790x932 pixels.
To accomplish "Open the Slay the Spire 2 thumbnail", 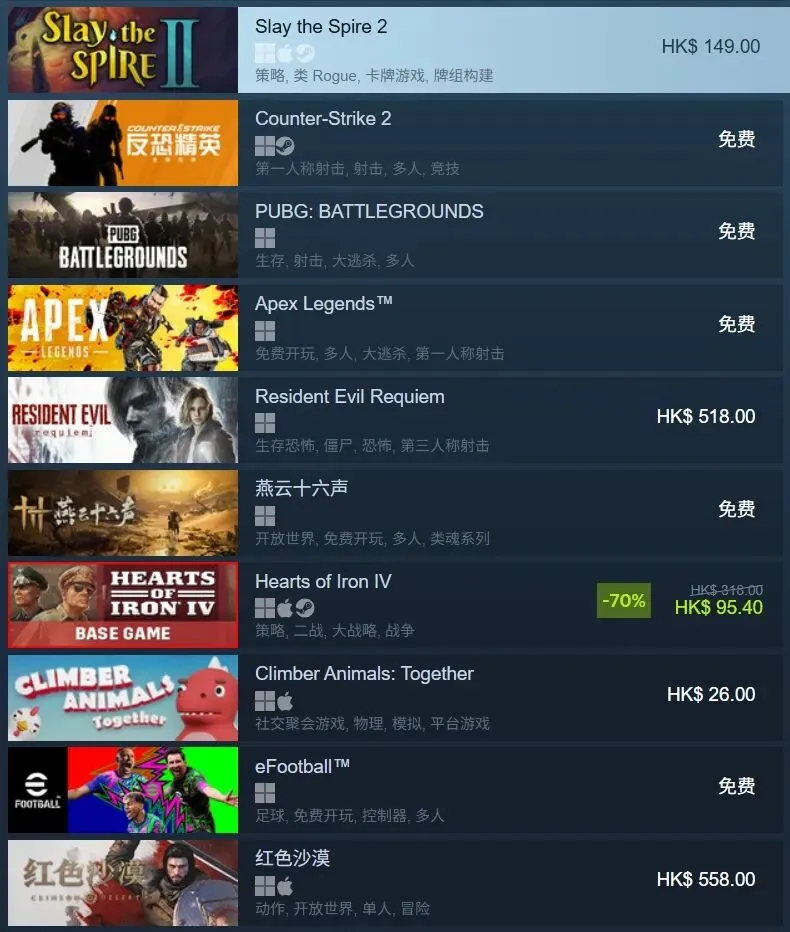I will (x=122, y=50).
